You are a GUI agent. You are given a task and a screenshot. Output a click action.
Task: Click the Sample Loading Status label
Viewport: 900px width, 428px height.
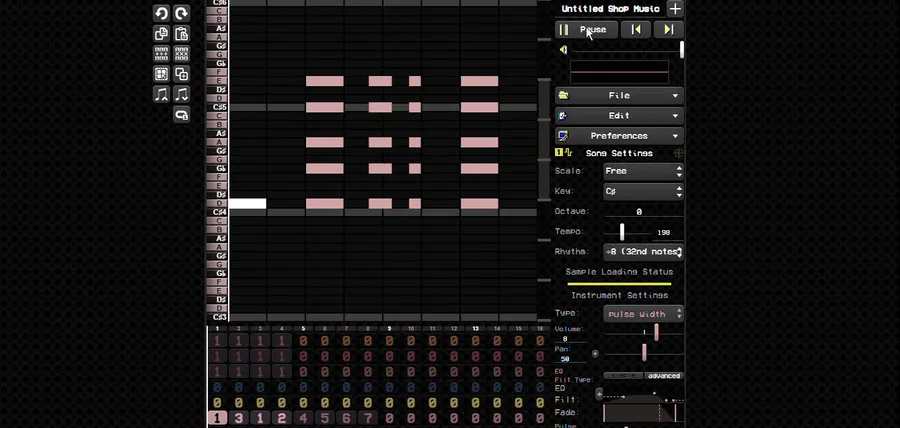pos(619,272)
